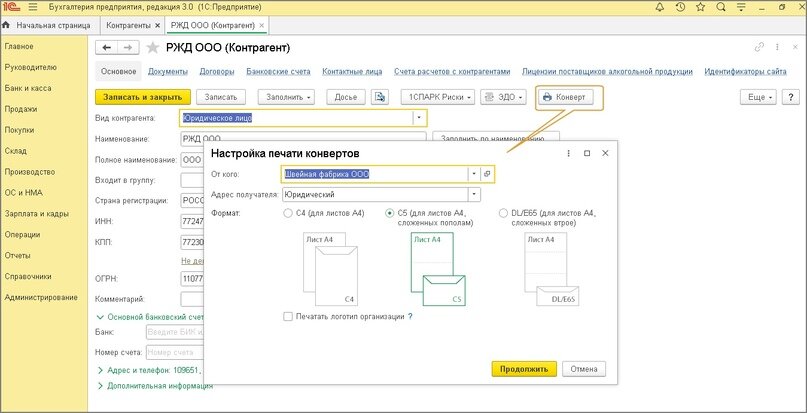Viewport: 807px width, 413px height.
Task: Select the DL/E65 envelope illustration
Action: coord(551,269)
